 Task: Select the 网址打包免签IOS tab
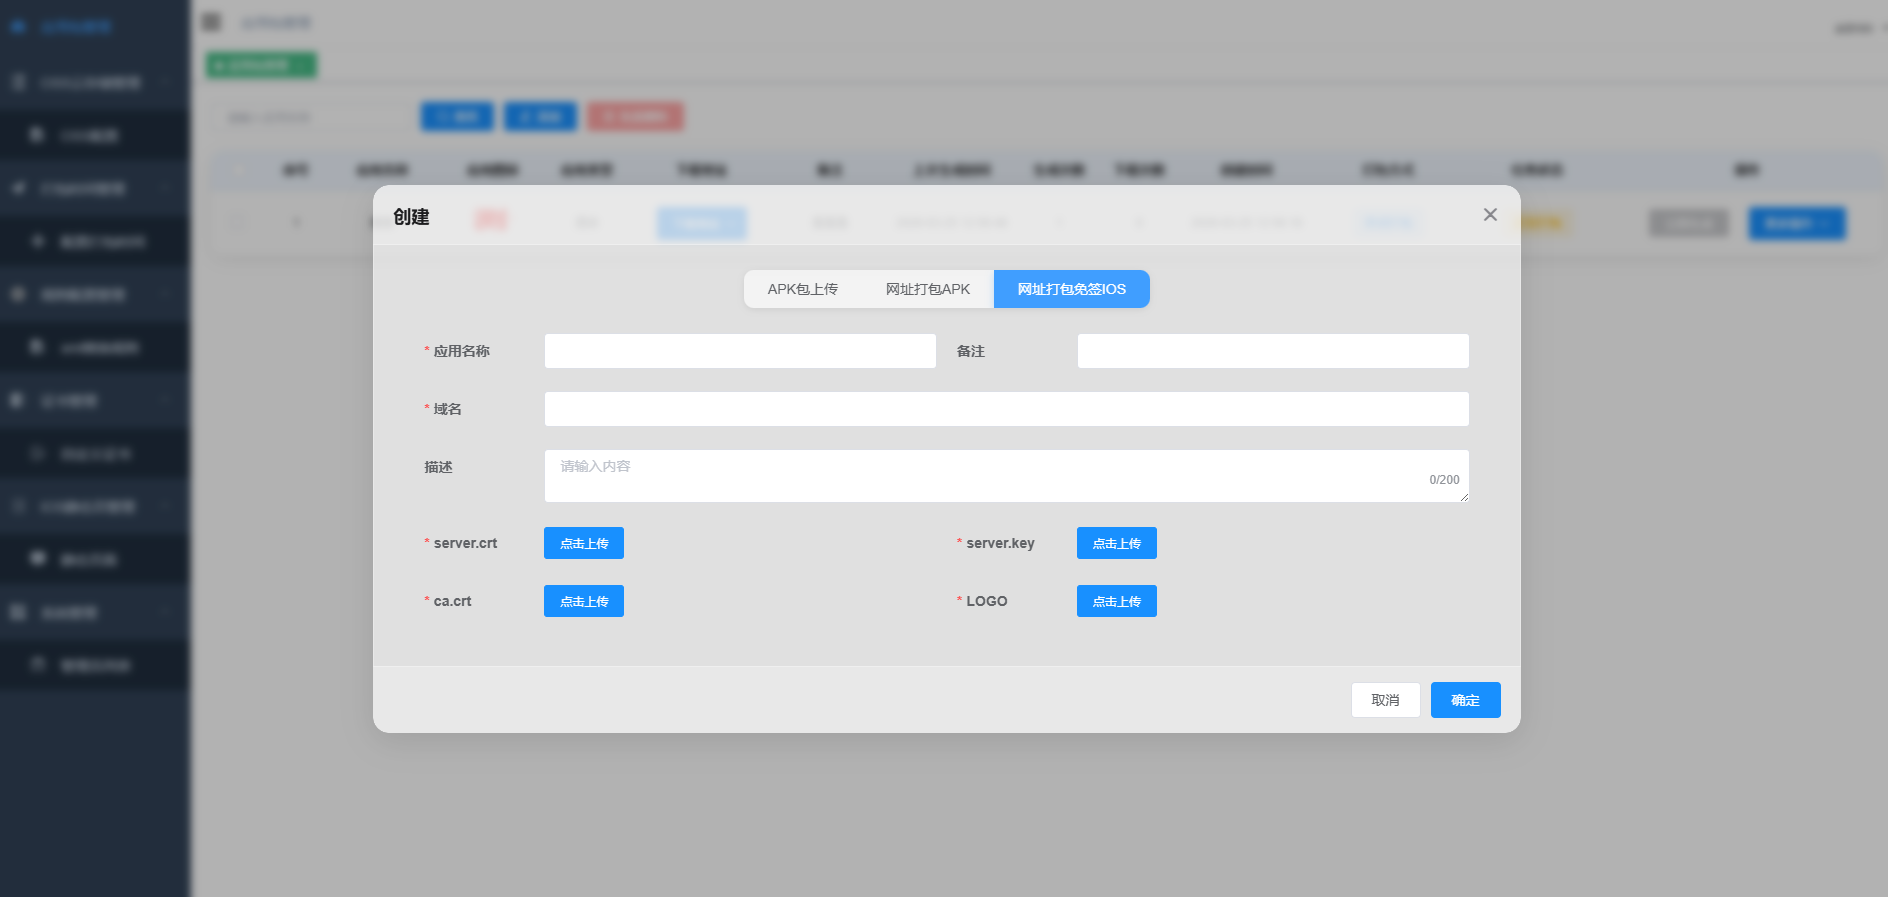1072,289
